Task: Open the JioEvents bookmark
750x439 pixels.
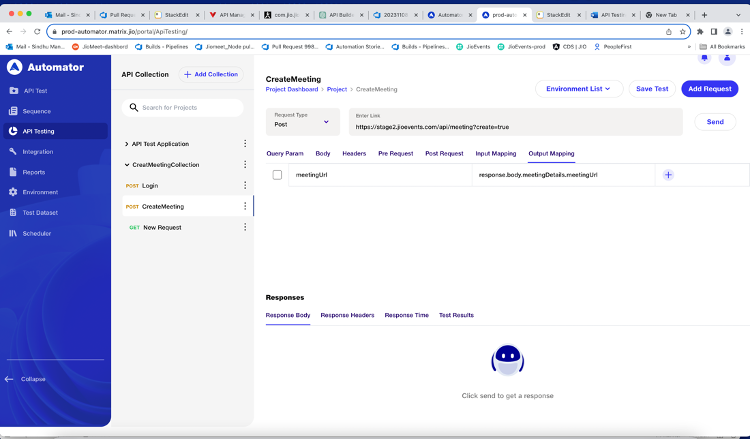Action: click(473, 47)
